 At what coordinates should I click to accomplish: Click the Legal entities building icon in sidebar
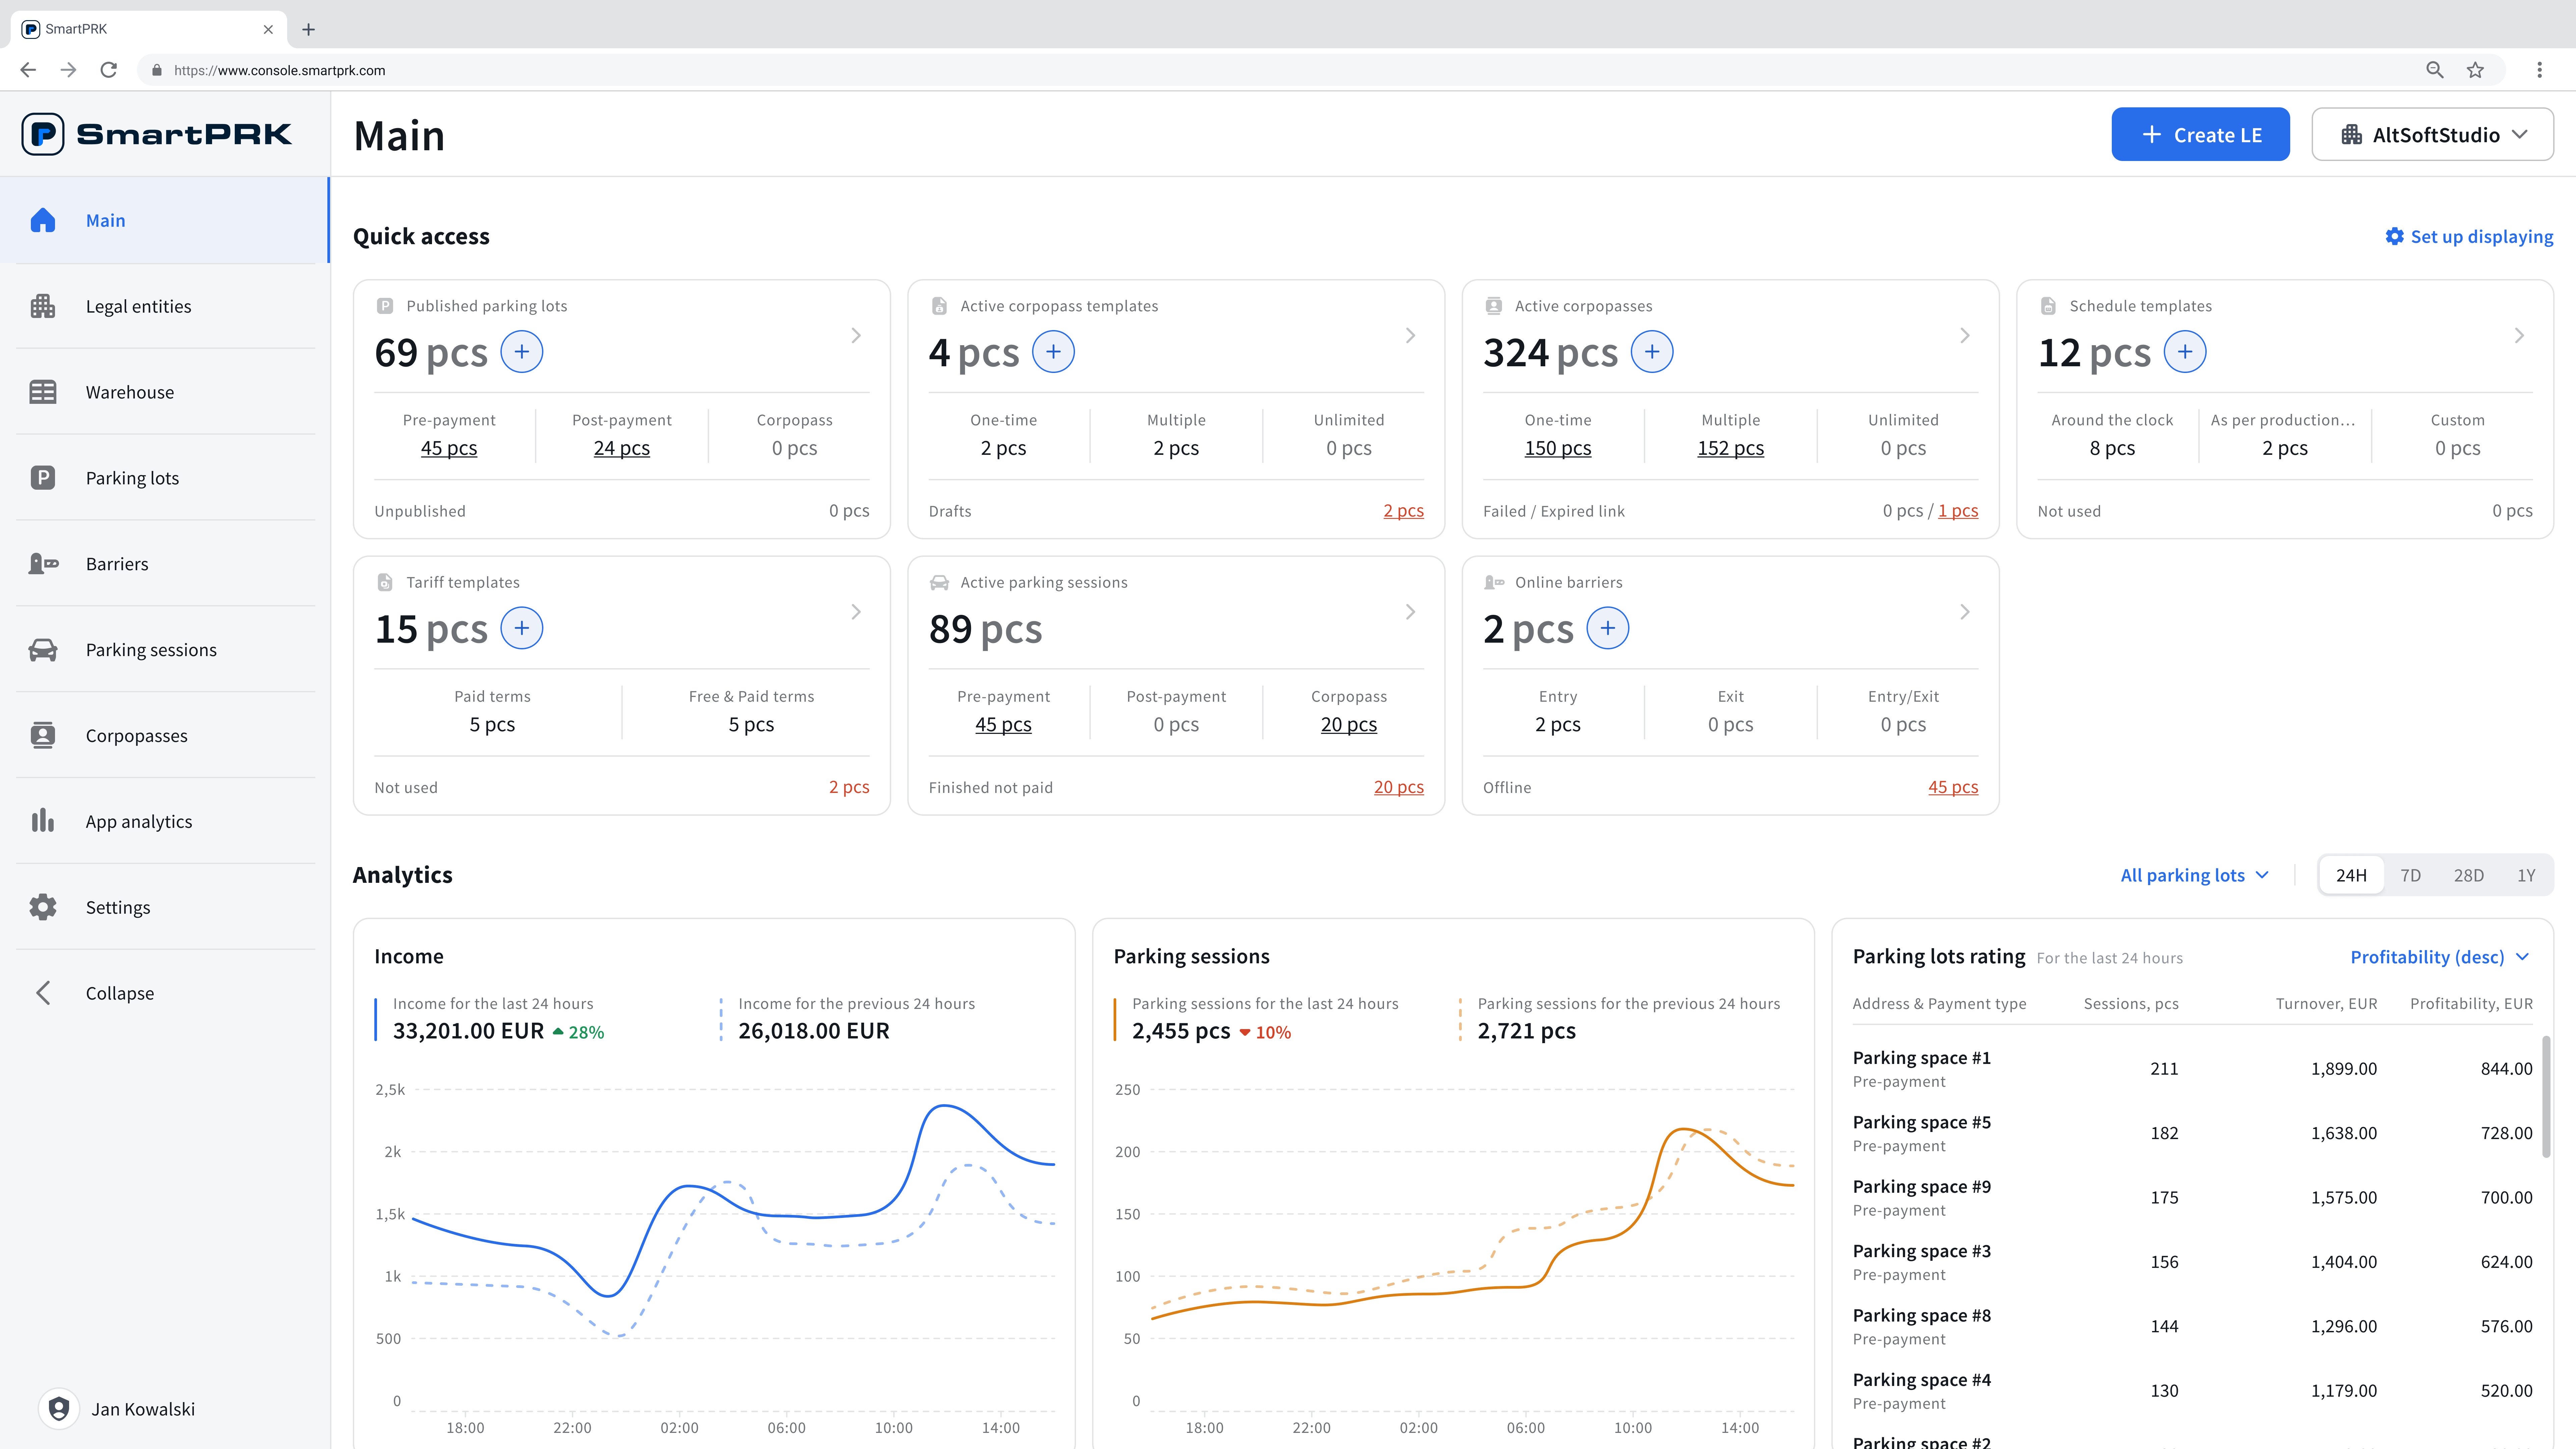click(x=43, y=306)
